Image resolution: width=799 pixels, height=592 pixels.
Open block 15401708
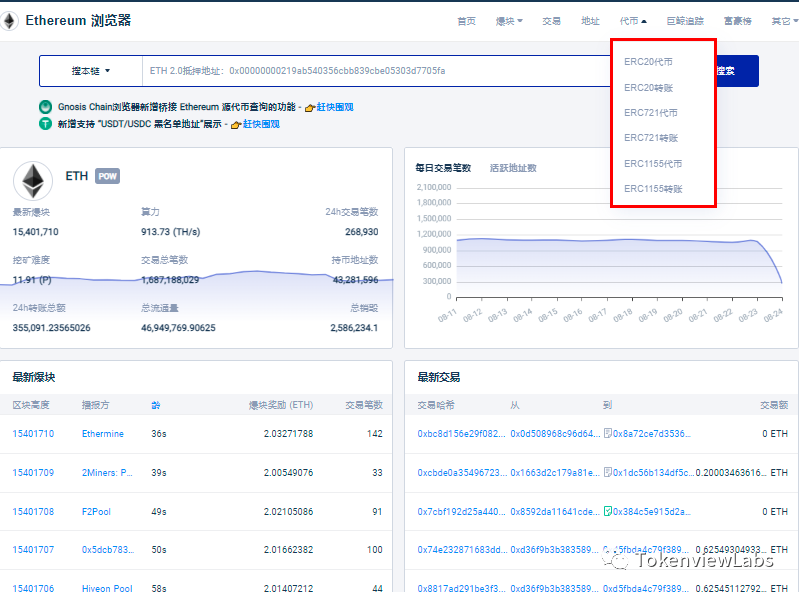pyautogui.click(x=33, y=512)
